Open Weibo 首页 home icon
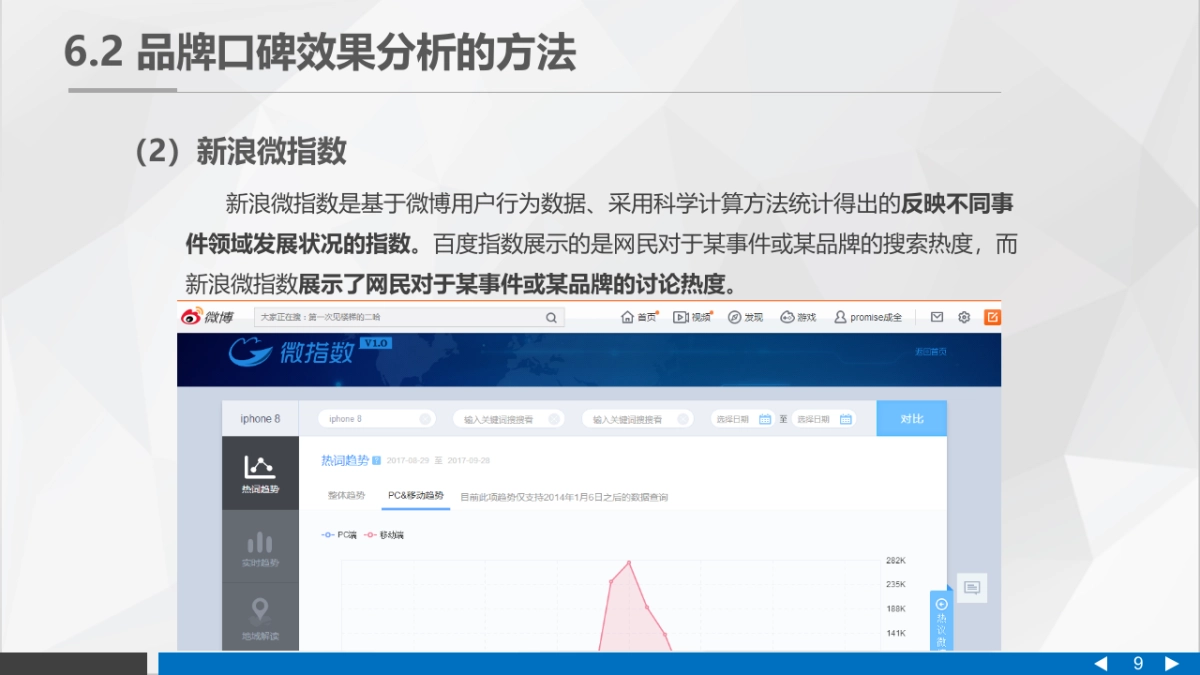This screenshot has height=675, width=1200. click(x=630, y=316)
